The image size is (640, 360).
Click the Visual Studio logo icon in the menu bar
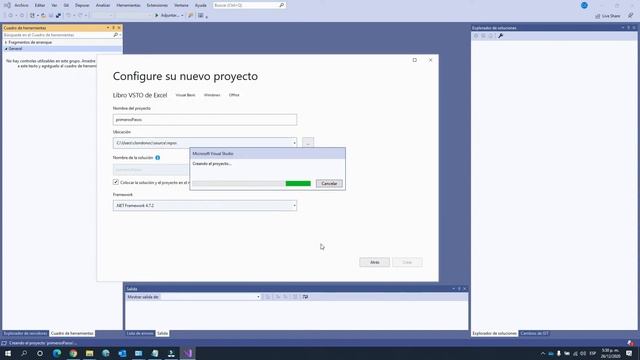pos(7,5)
